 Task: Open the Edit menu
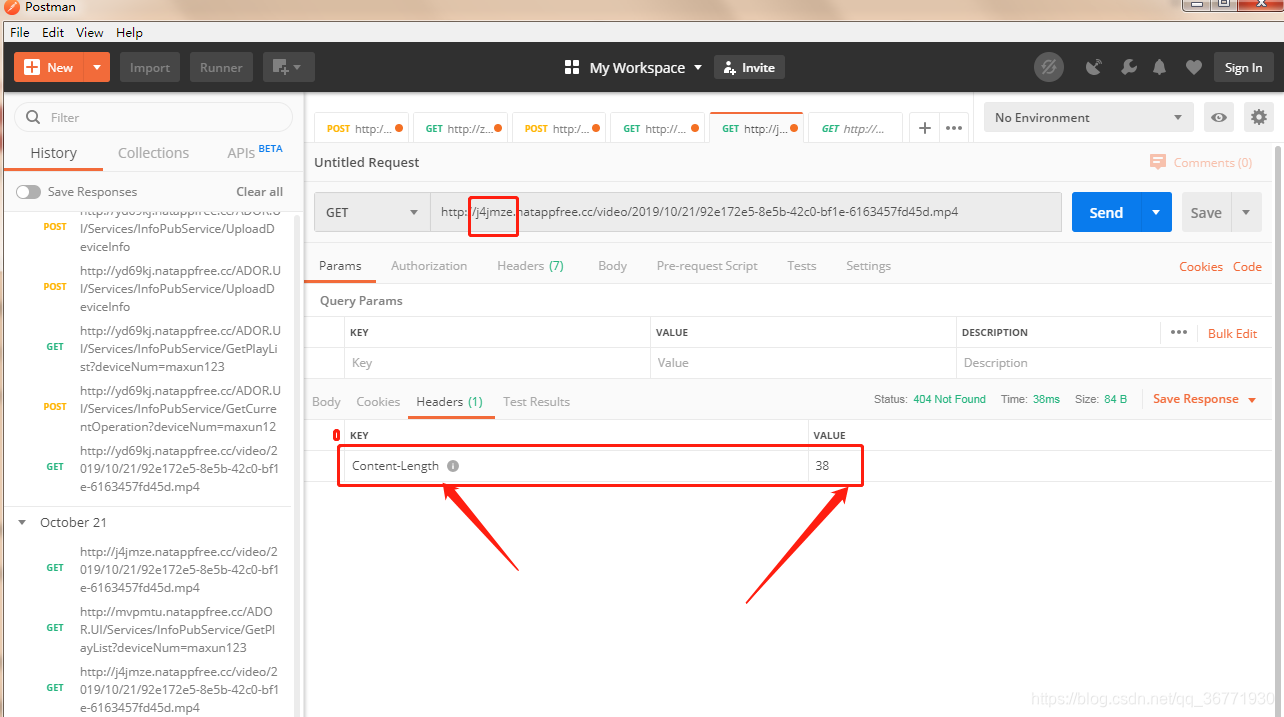pyautogui.click(x=53, y=33)
